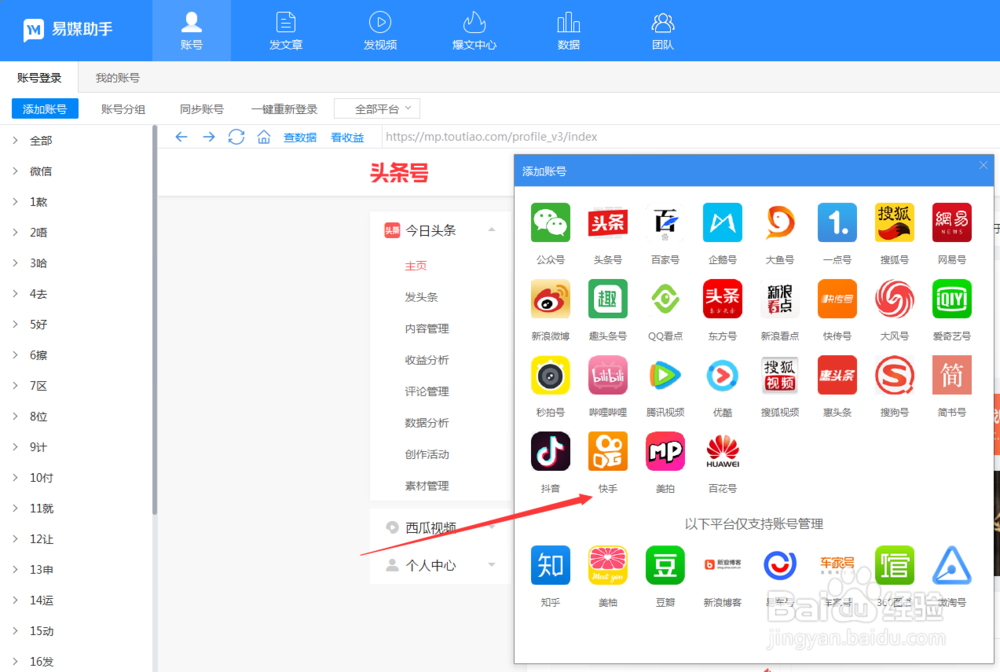This screenshot has height=672, width=1000.
Task: Go back with the browser back arrow
Action: (181, 136)
